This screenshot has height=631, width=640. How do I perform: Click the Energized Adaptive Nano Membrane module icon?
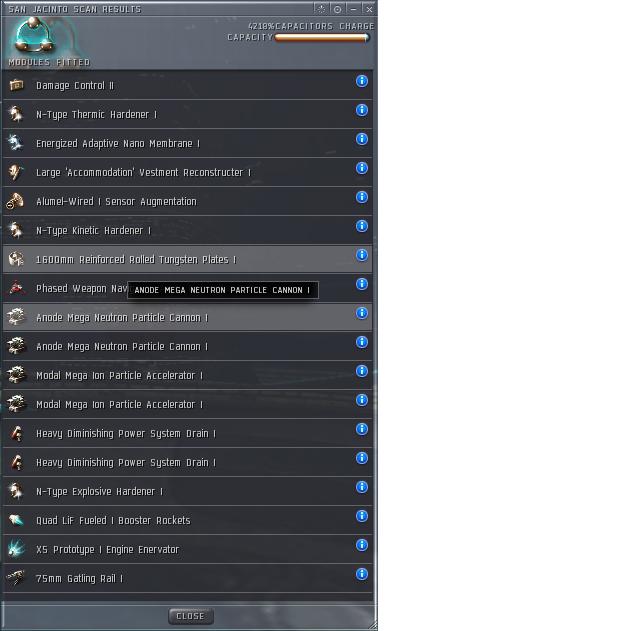point(16,143)
